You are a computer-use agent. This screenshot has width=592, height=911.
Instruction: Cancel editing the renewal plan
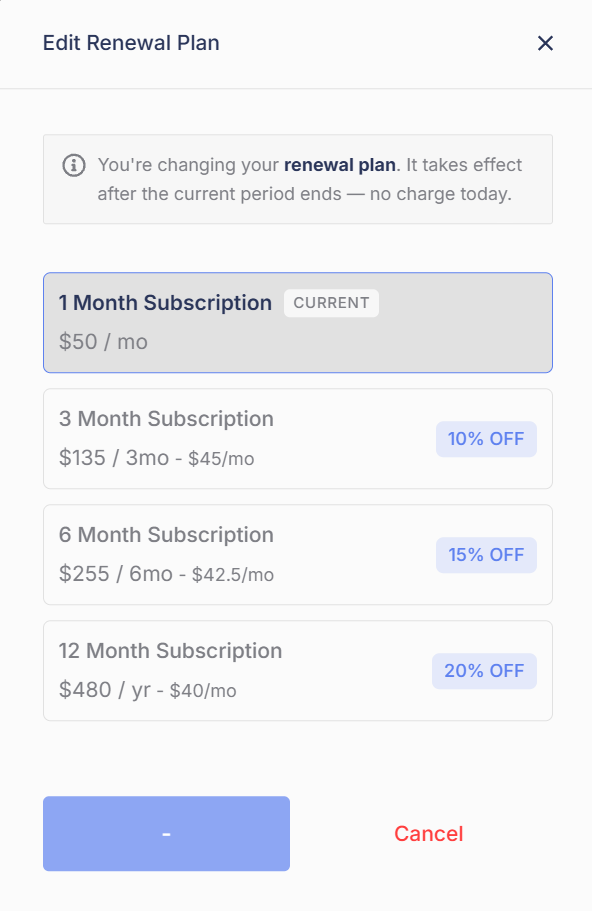429,834
